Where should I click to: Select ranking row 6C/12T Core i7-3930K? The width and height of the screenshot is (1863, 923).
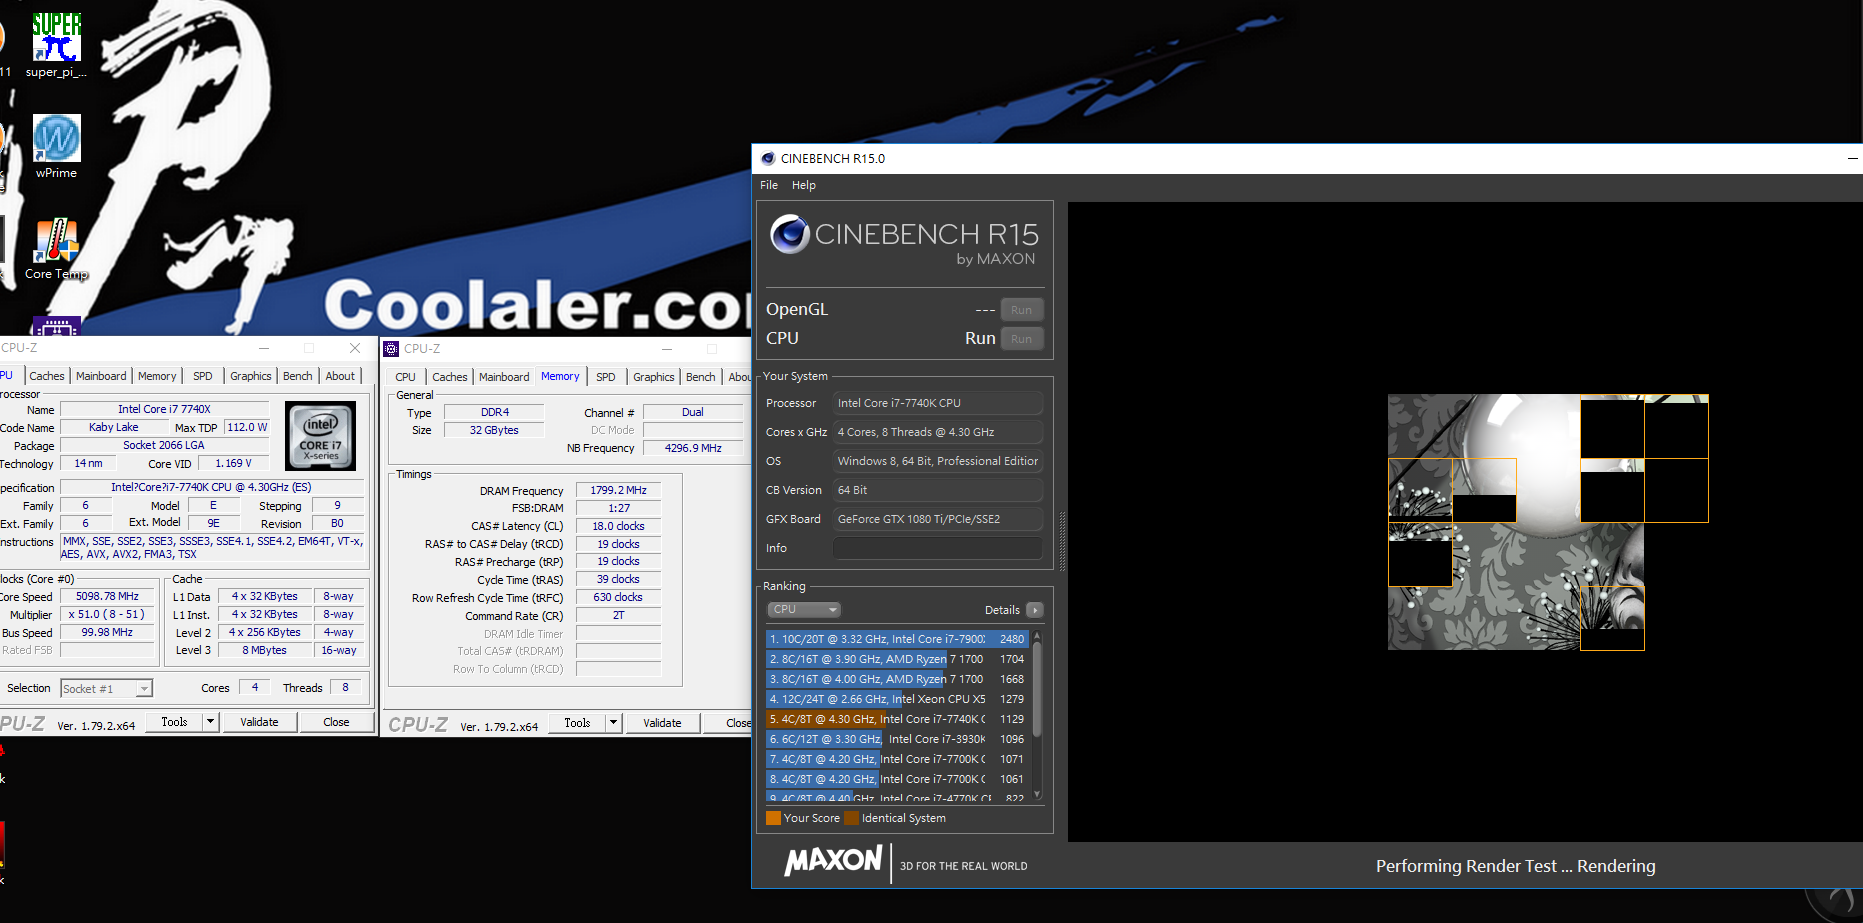tap(897, 739)
